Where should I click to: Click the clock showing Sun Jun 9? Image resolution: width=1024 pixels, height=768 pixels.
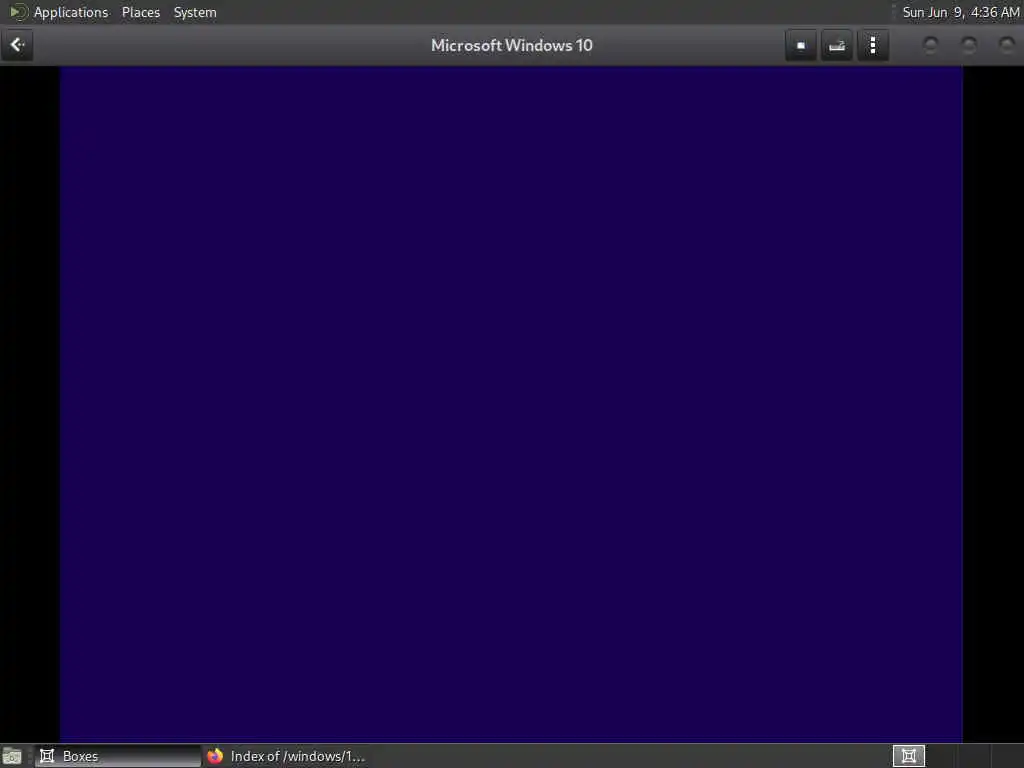point(961,12)
